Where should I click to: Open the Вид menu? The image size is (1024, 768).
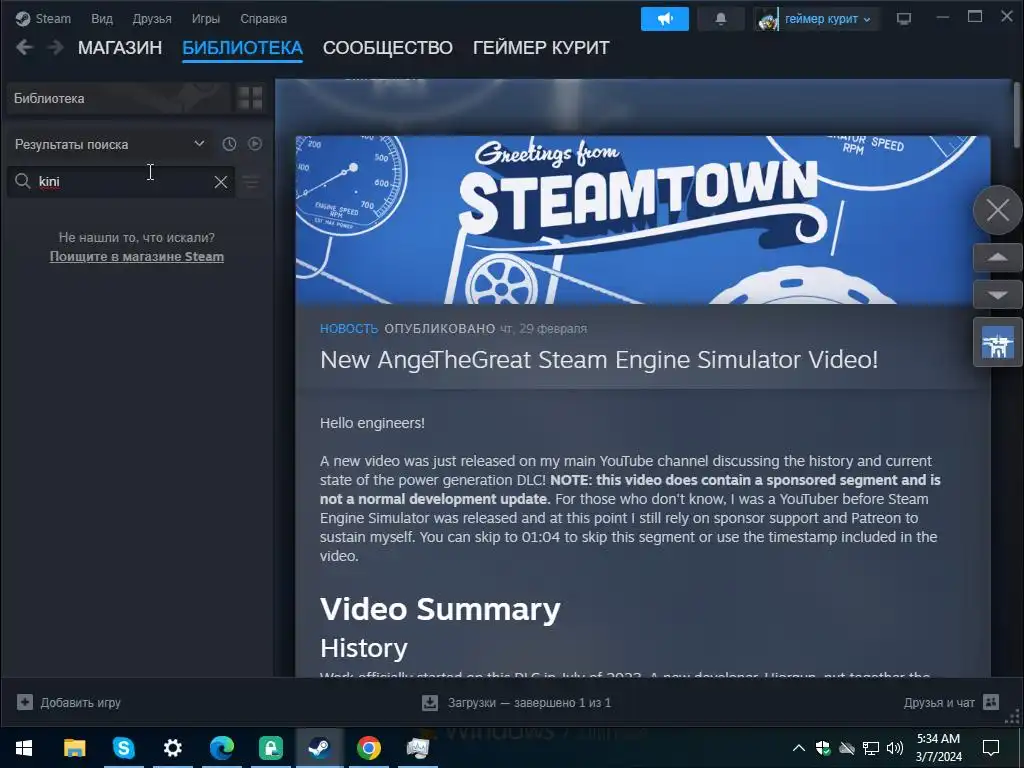[x=102, y=18]
